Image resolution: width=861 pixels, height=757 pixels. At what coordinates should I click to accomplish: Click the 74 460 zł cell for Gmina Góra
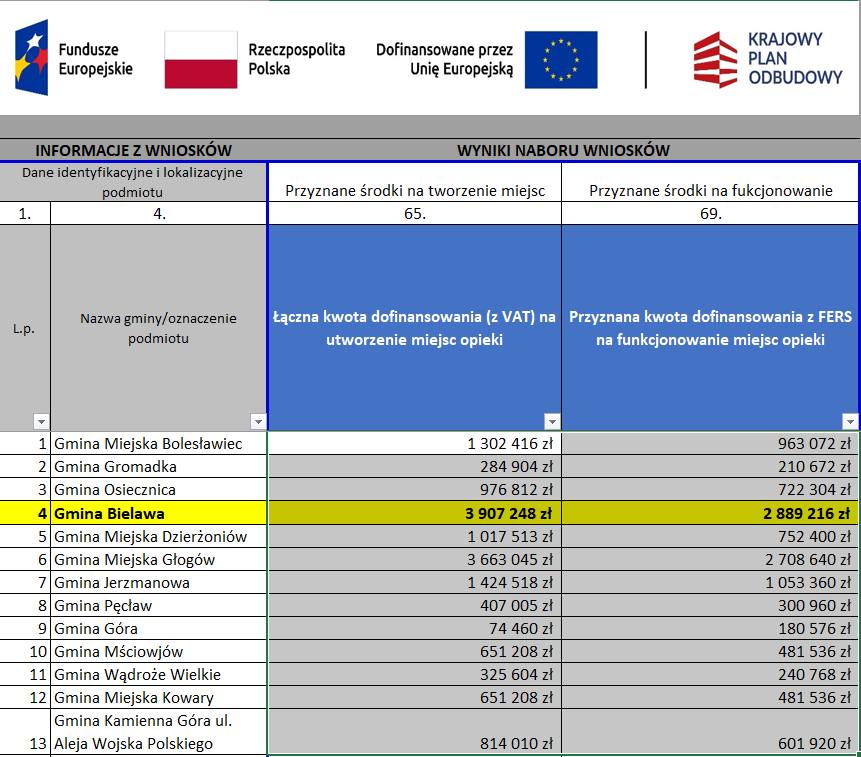(414, 629)
